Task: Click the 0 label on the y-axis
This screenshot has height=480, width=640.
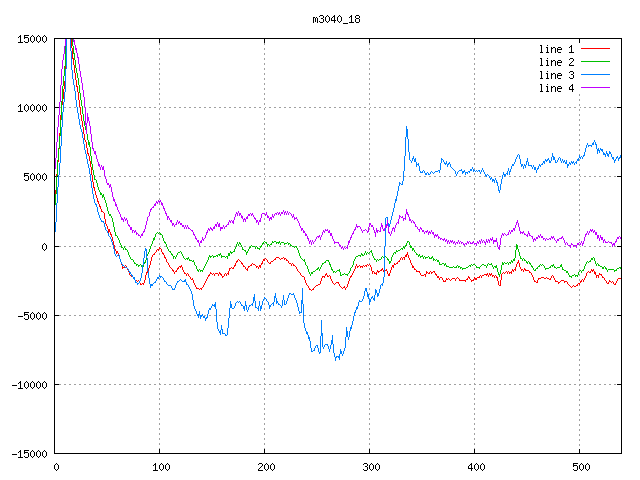Action: (45, 247)
